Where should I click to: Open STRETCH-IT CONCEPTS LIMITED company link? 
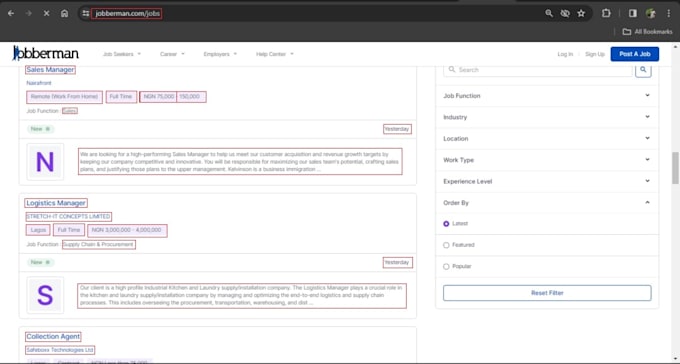tap(69, 216)
